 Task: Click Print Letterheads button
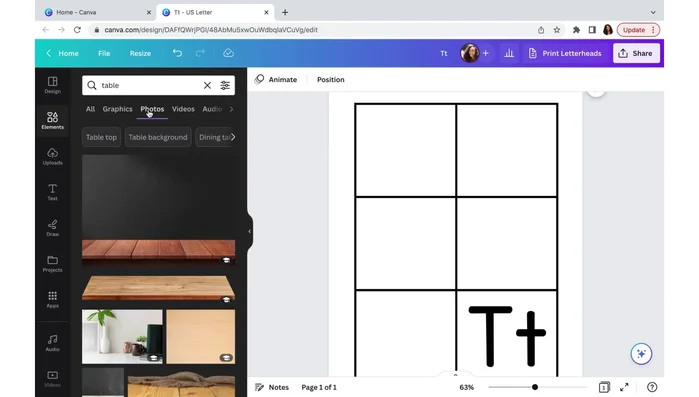pos(565,53)
